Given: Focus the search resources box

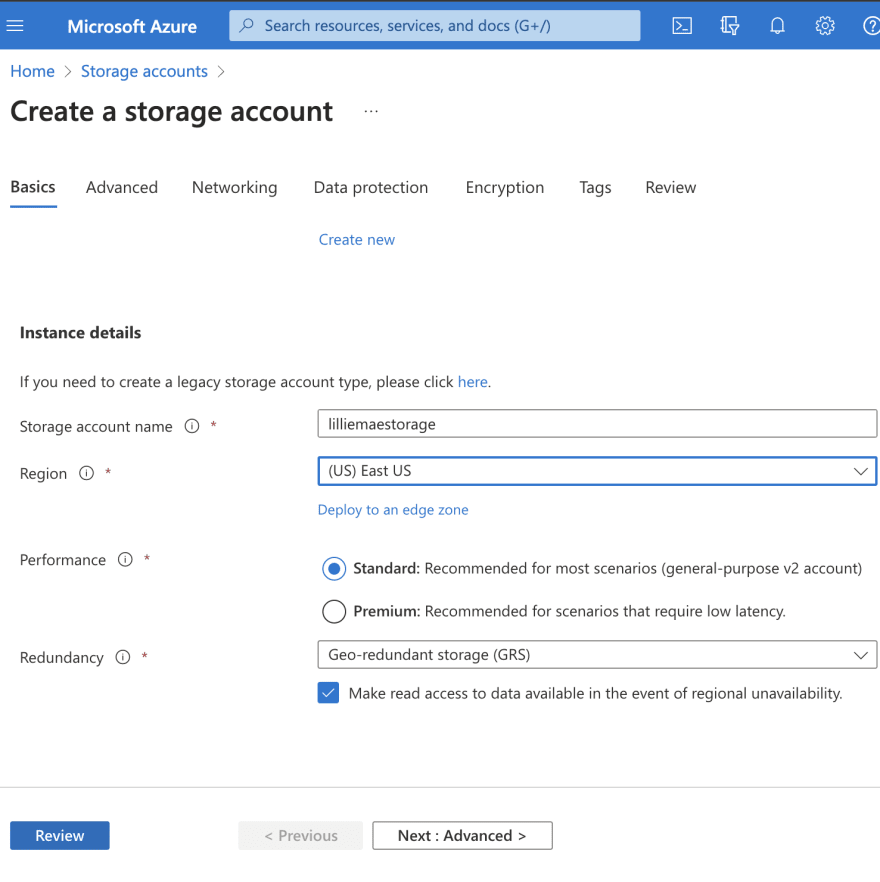Looking at the screenshot, I should [434, 26].
